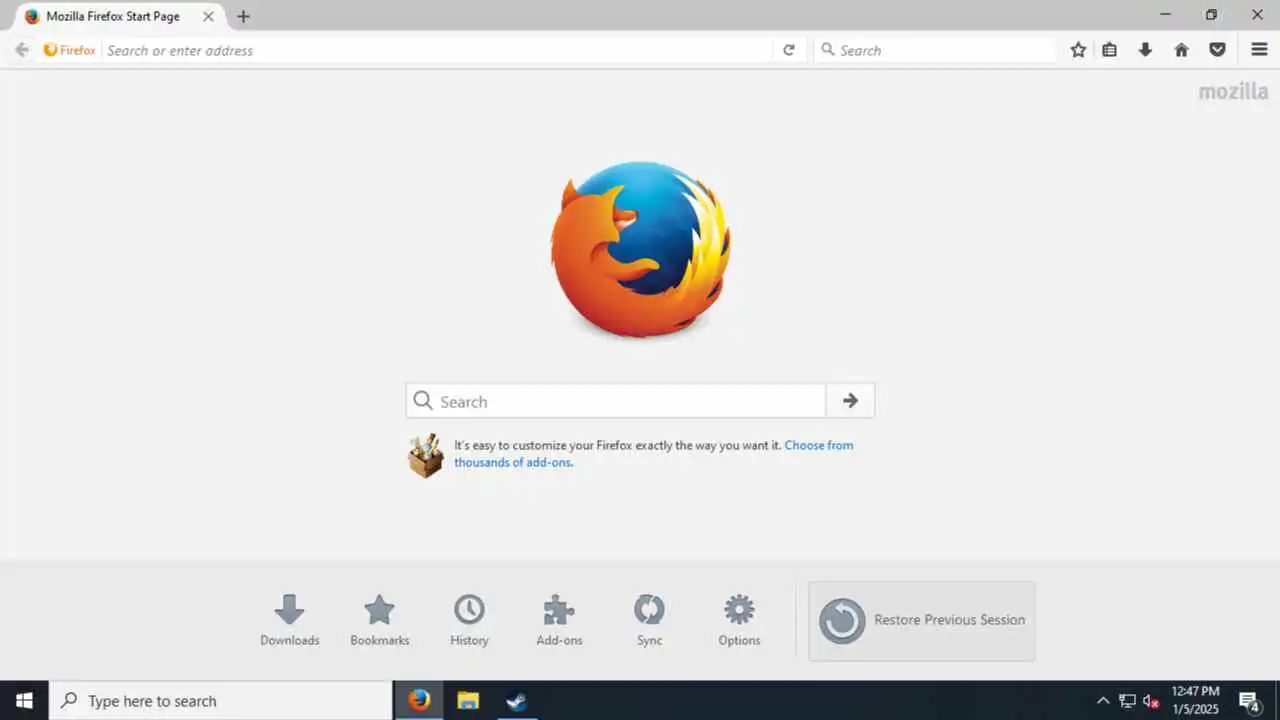This screenshot has width=1280, height=720.
Task: Click the Firefox identity icon in address bar
Action: coord(69,50)
